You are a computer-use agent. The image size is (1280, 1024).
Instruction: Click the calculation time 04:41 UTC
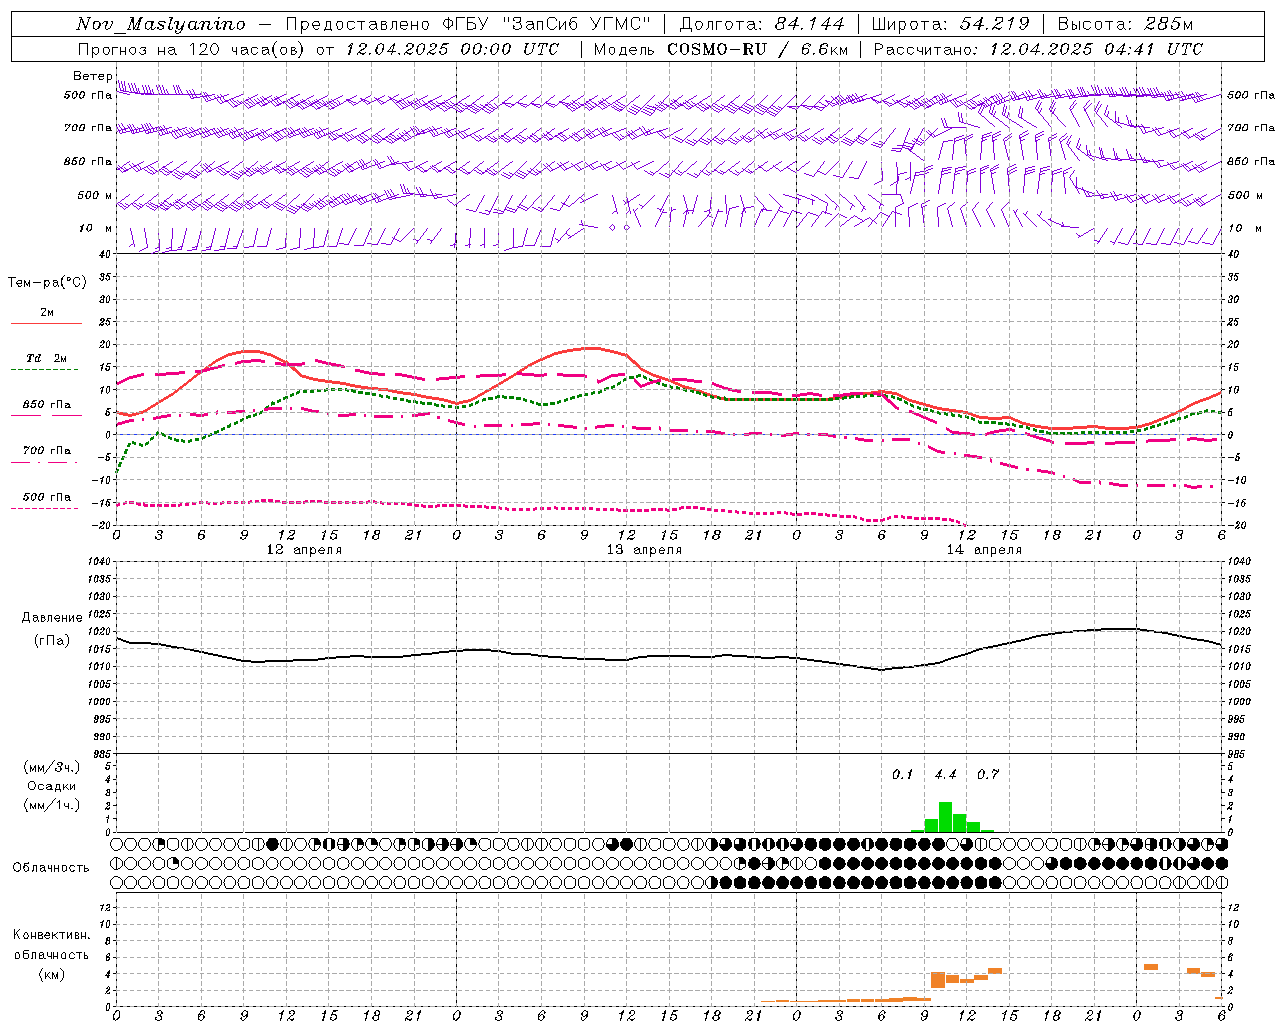(x=1153, y=49)
